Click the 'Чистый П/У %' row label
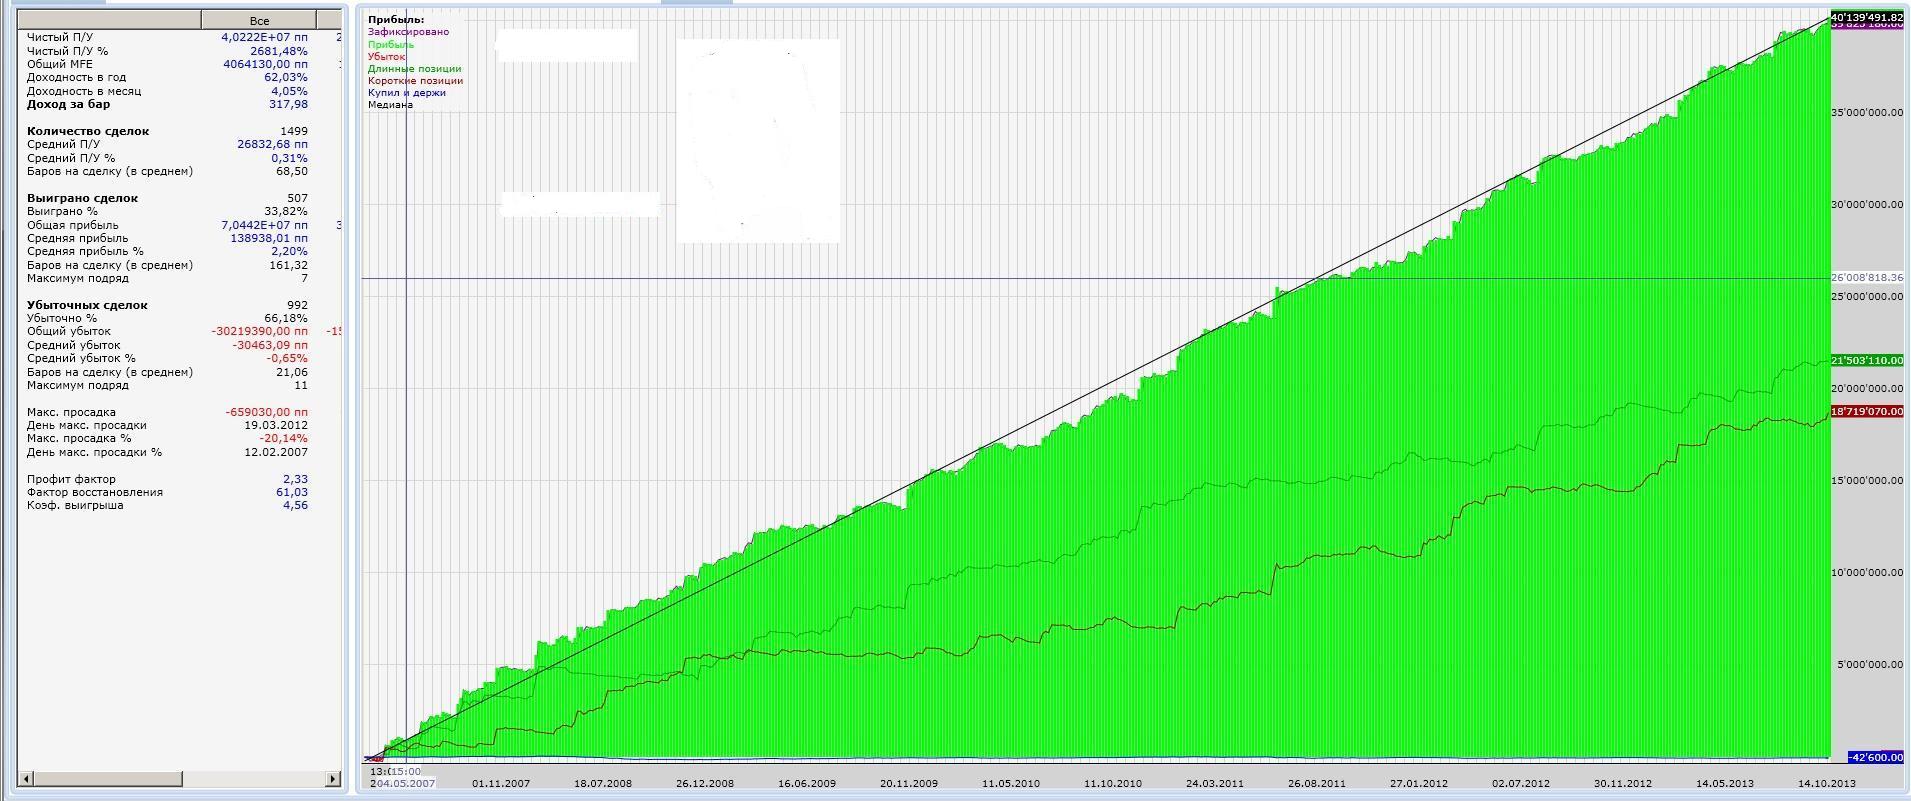This screenshot has height=801, width=1911. [67, 51]
